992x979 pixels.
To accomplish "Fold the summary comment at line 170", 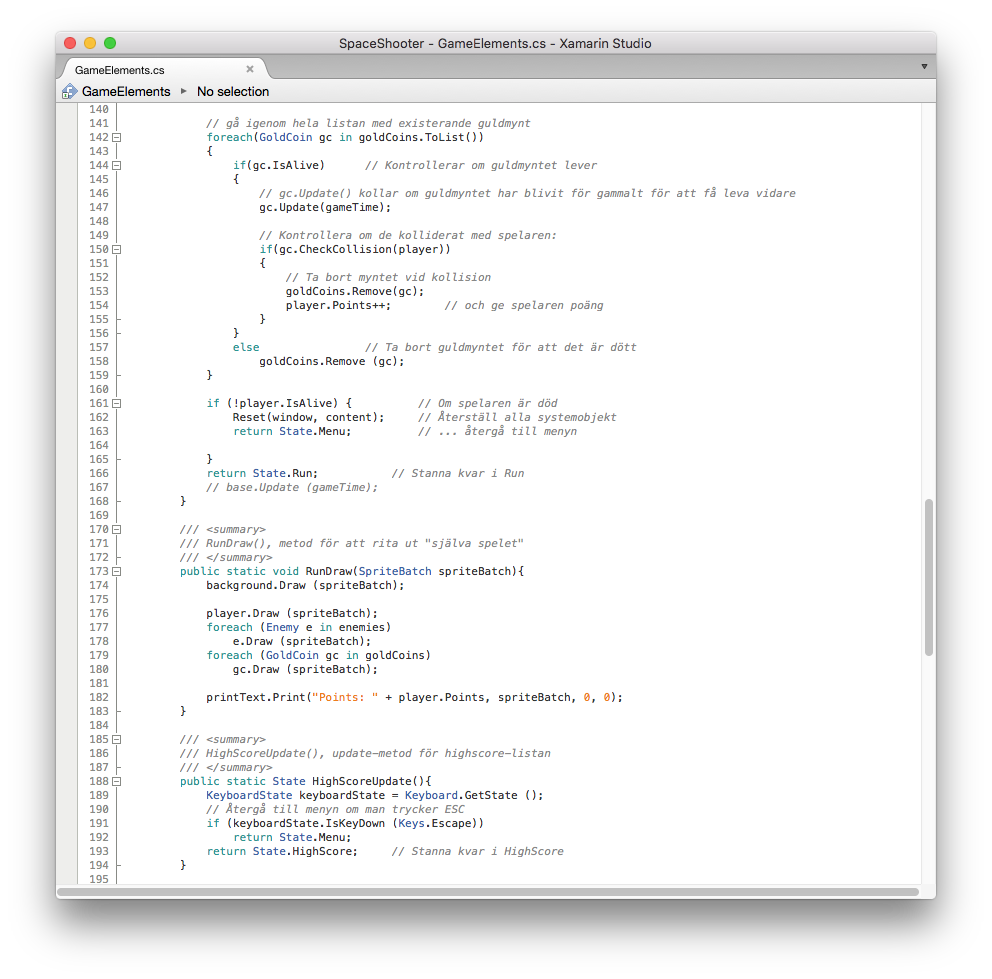I will tap(116, 529).
